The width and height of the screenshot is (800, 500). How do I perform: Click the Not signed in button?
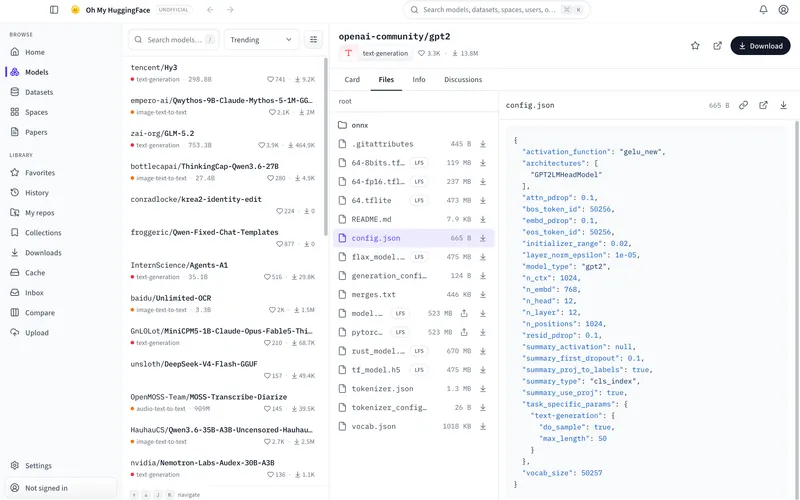[61, 488]
